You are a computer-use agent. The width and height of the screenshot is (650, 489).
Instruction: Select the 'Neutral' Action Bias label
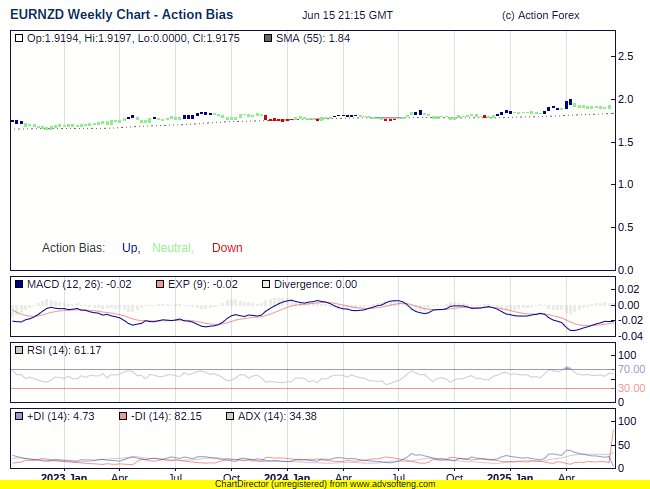coord(173,248)
